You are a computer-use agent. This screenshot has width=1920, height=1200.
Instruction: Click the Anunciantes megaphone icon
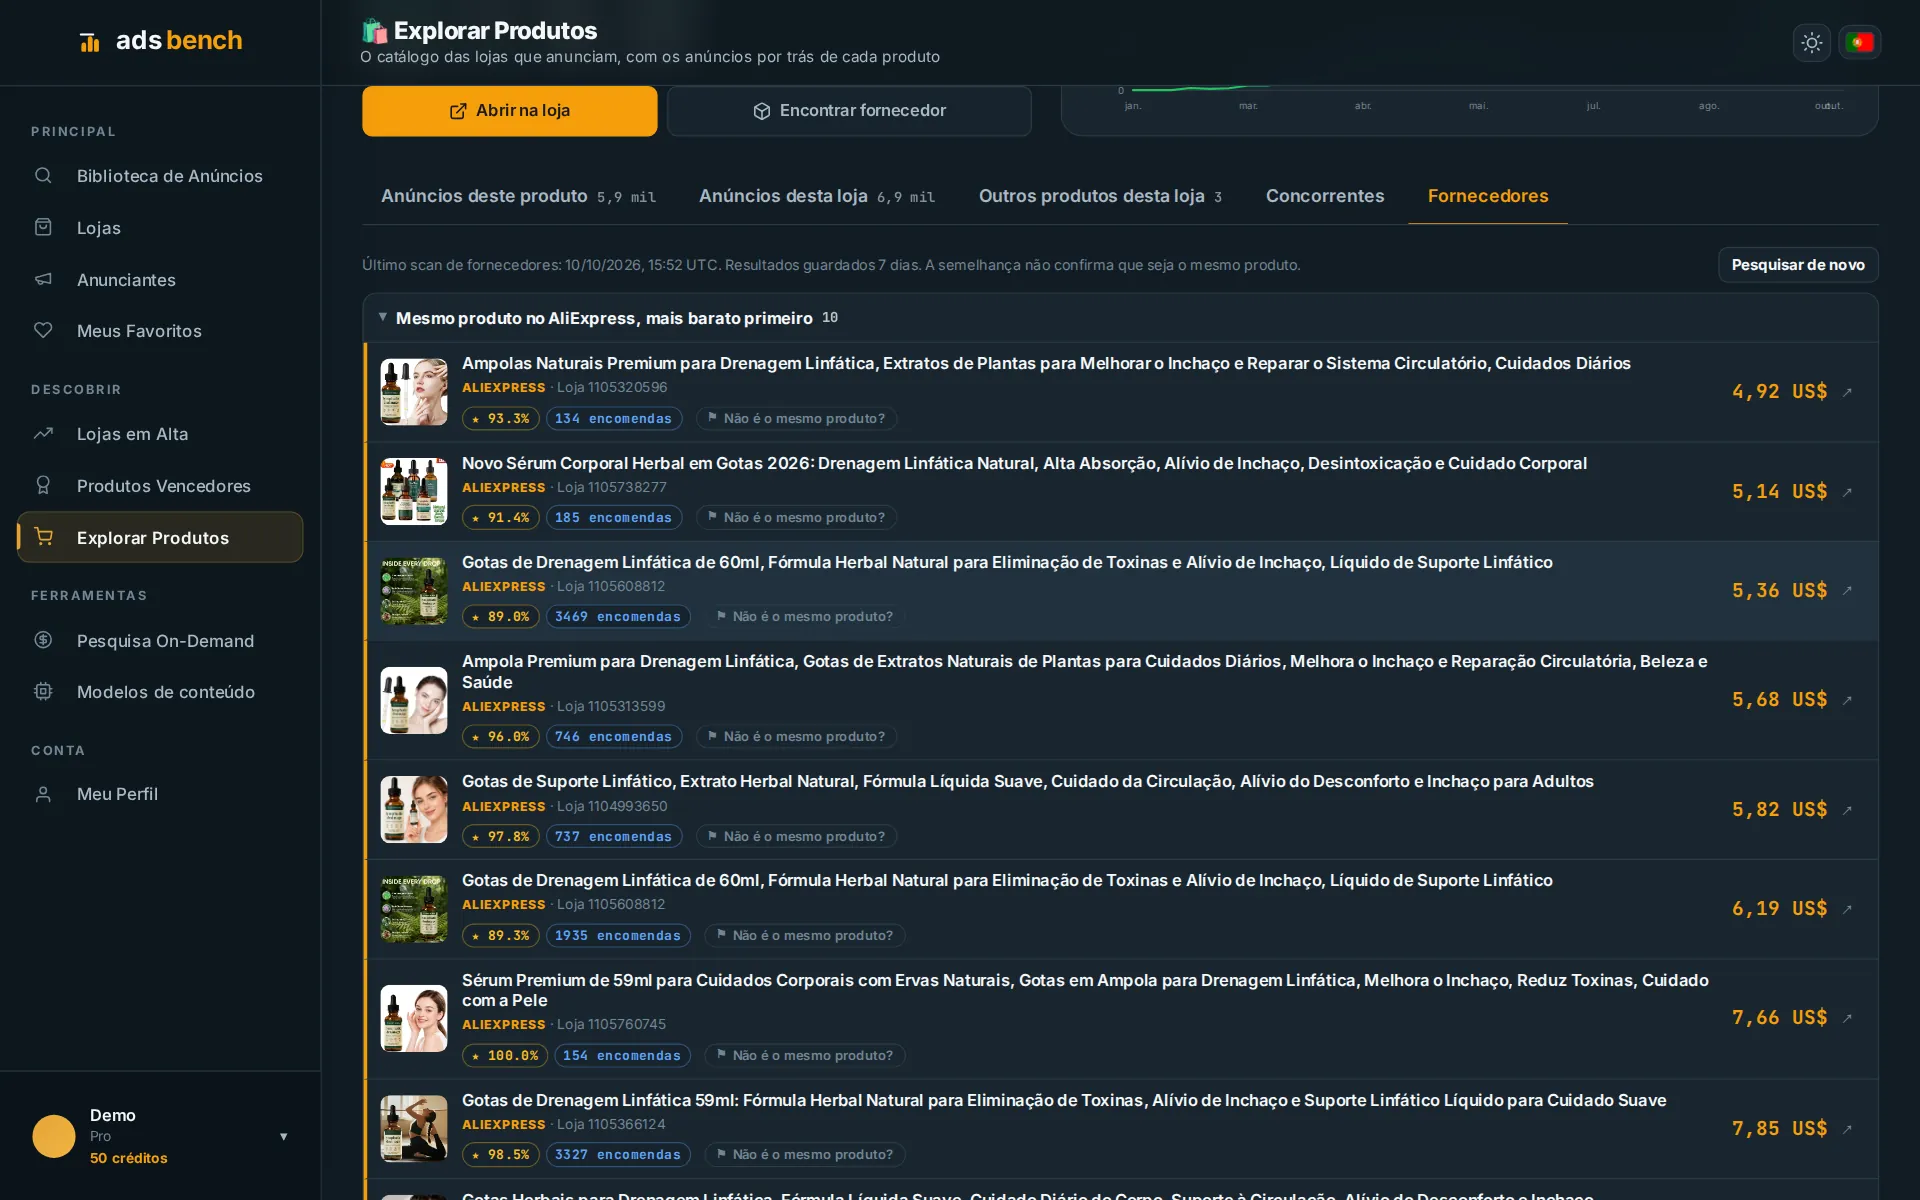[x=43, y=279]
